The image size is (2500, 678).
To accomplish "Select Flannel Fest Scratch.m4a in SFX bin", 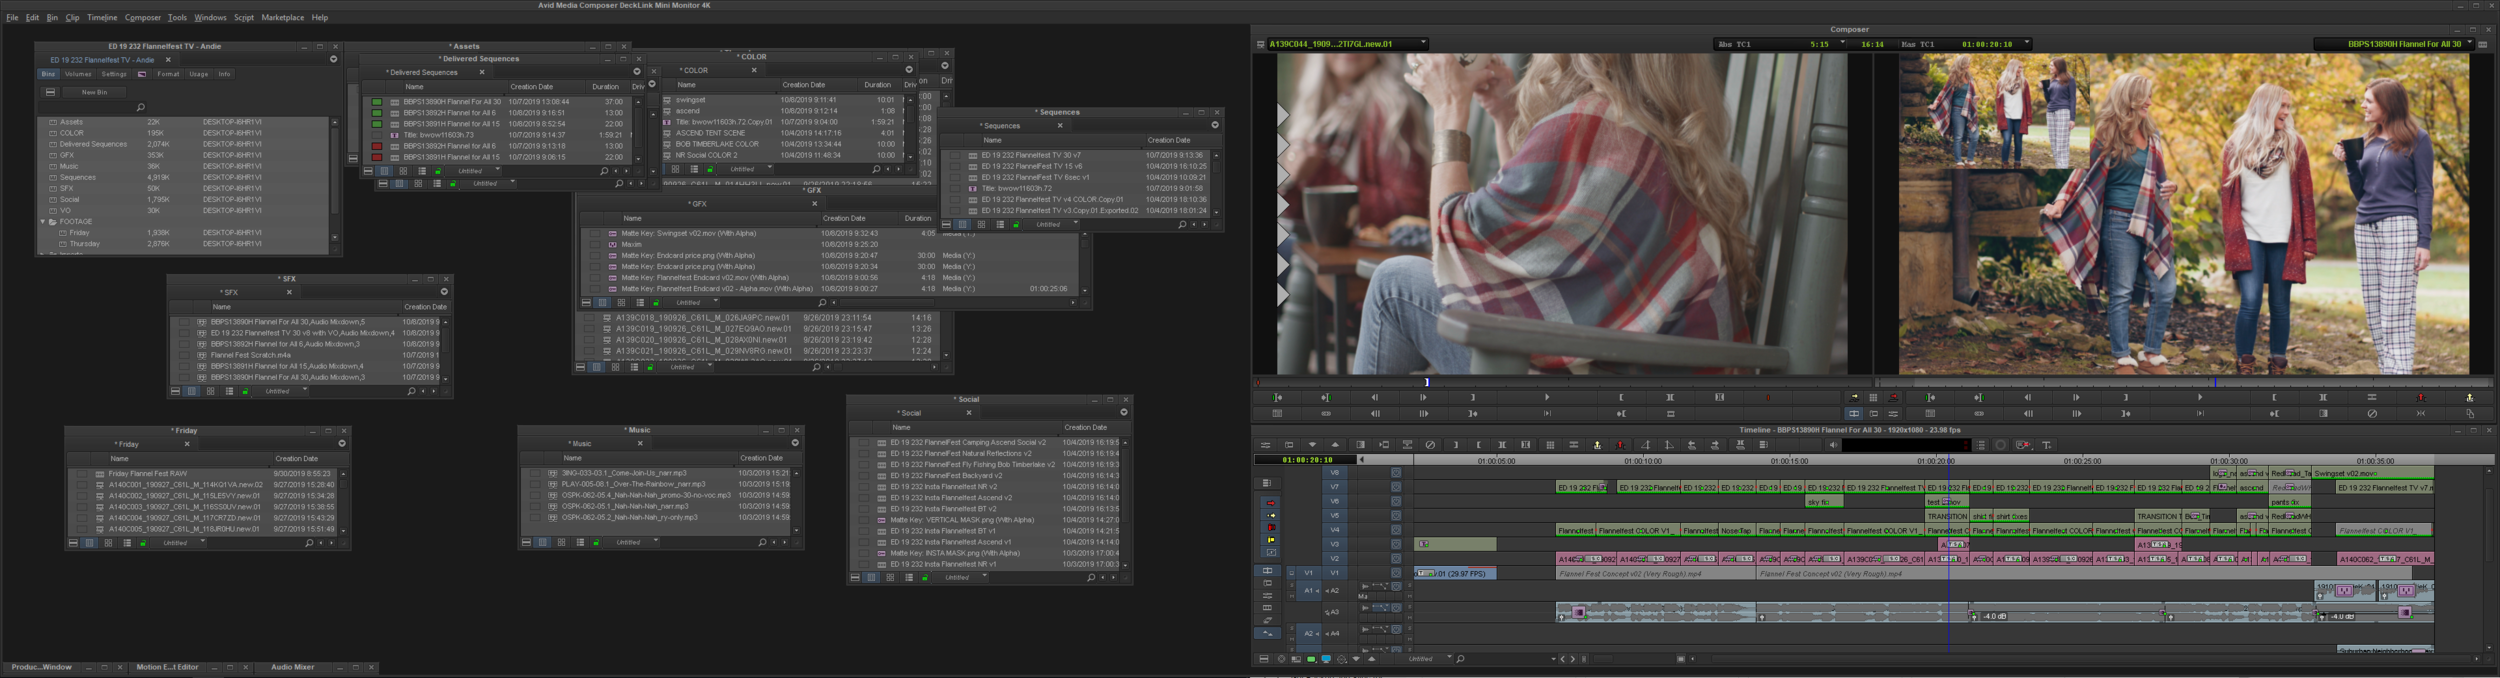I will tap(250, 355).
